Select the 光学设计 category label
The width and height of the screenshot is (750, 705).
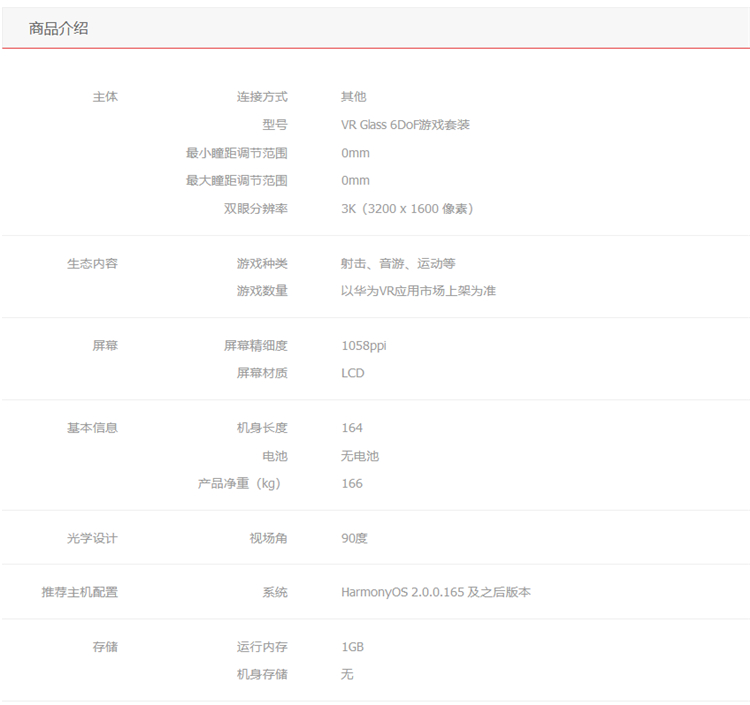[92, 539]
